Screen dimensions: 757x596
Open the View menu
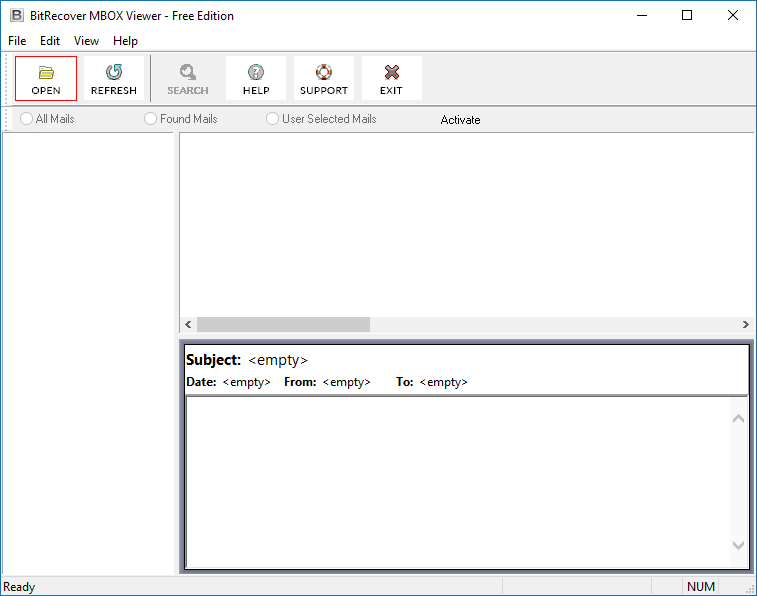pos(86,41)
